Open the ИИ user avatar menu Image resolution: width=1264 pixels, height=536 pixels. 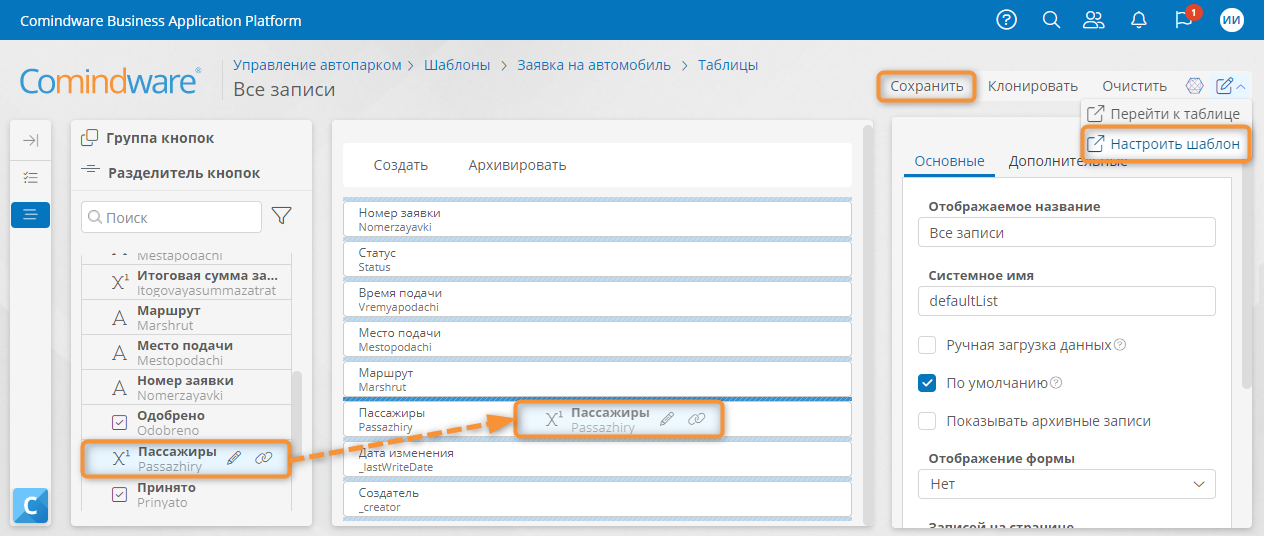[1232, 20]
